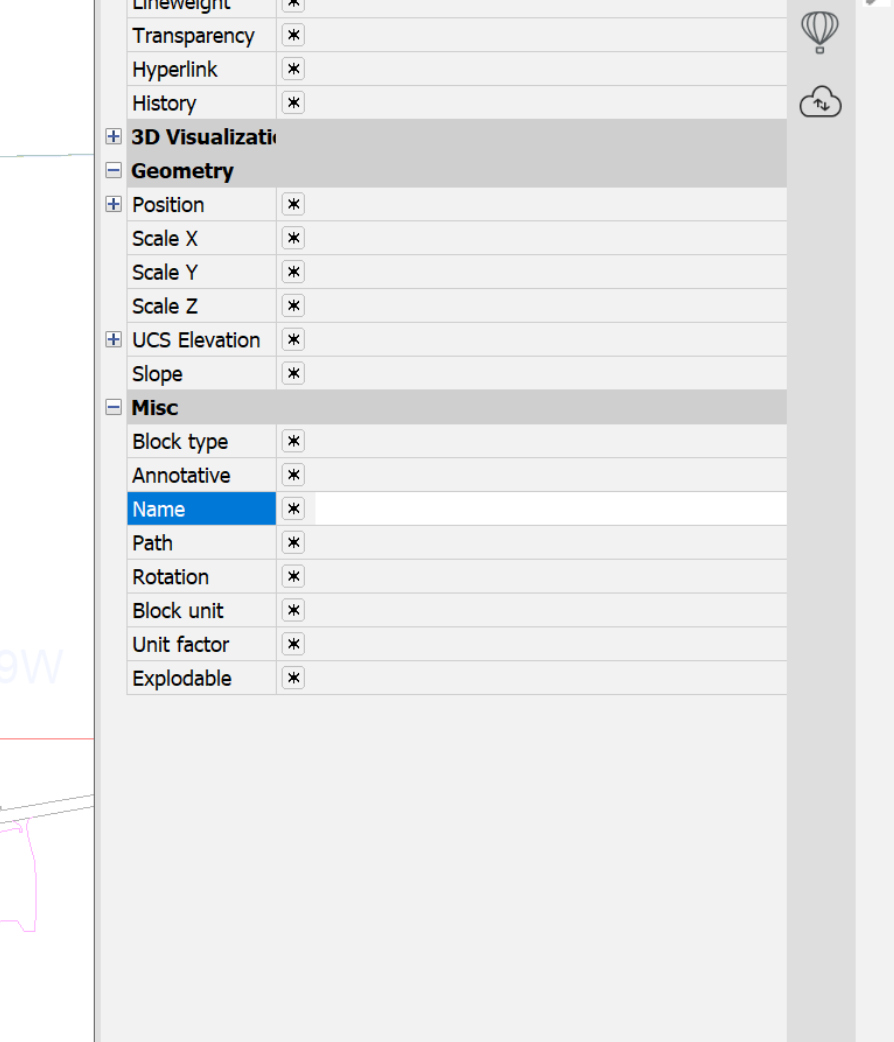Collapse the Misc section

113,408
